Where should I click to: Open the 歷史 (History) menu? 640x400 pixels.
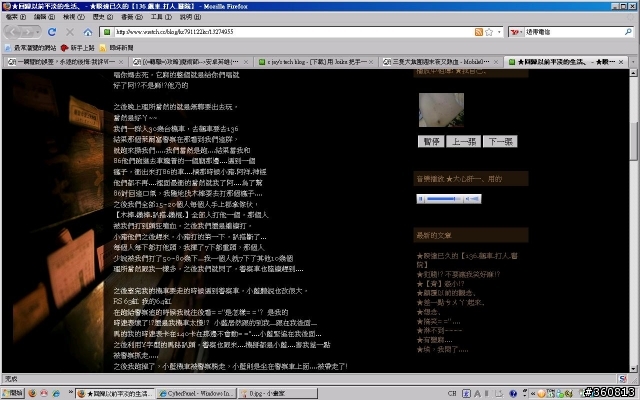(x=102, y=17)
